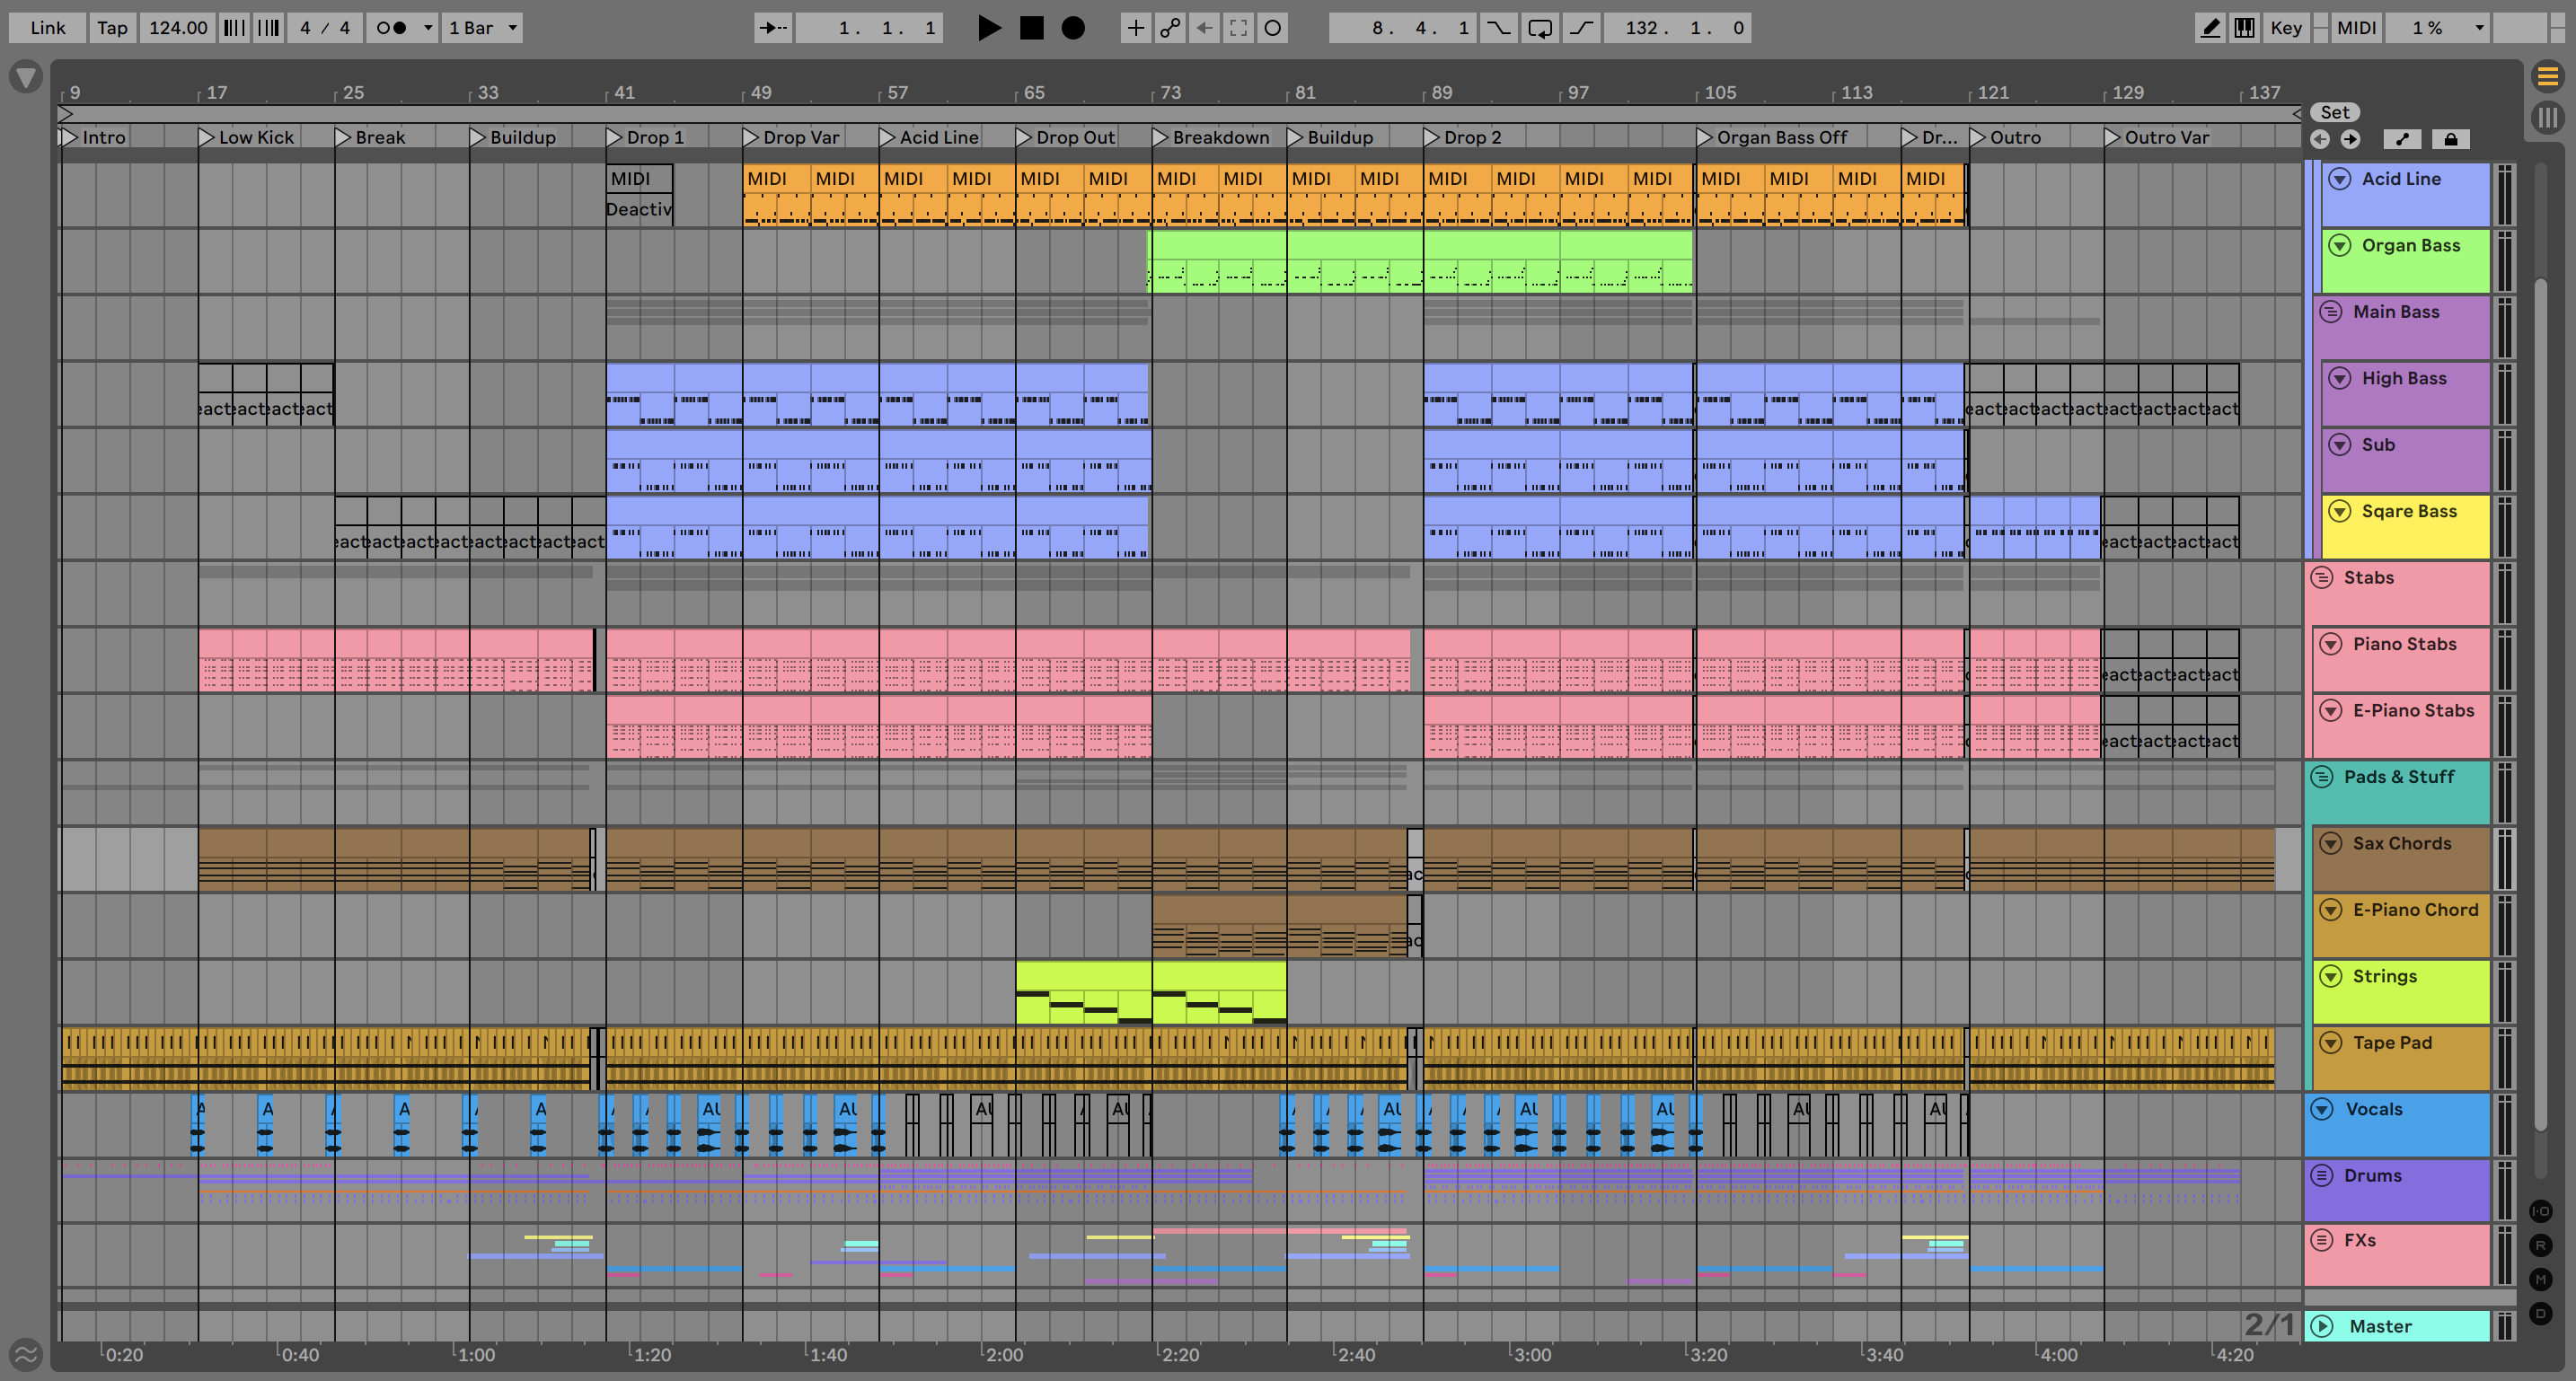Screen dimensions: 2576x1381
Task: Open MIDI Map Mode switch
Action: (x=2356, y=28)
